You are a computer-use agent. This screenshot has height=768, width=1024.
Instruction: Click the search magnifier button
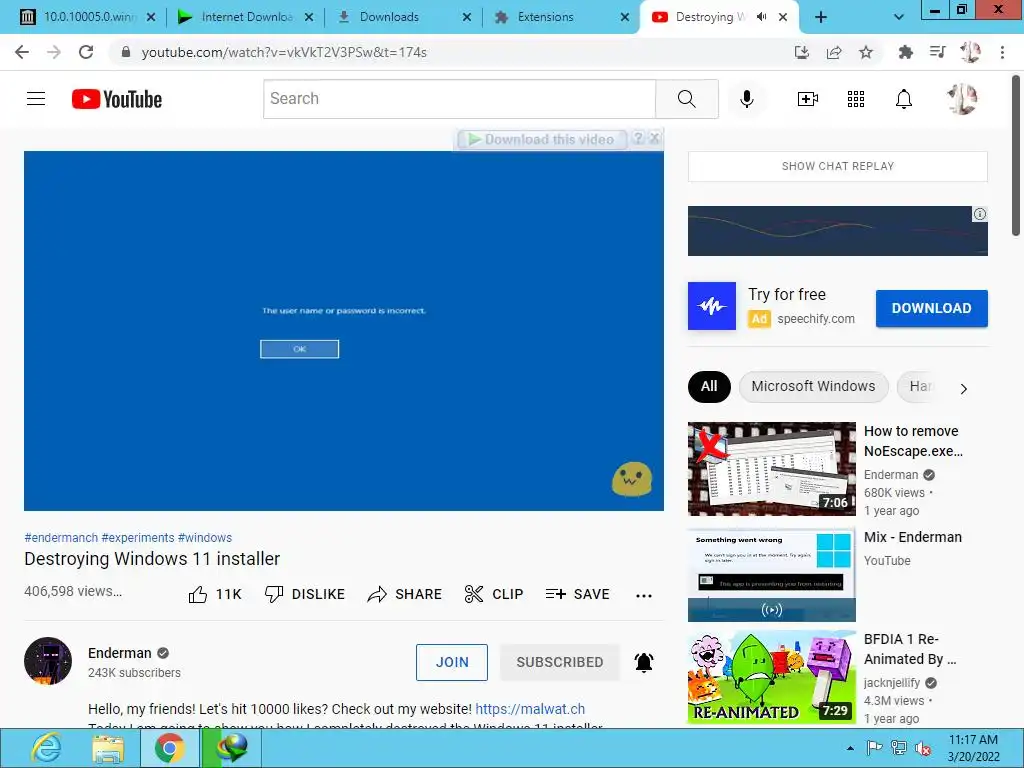[686, 99]
